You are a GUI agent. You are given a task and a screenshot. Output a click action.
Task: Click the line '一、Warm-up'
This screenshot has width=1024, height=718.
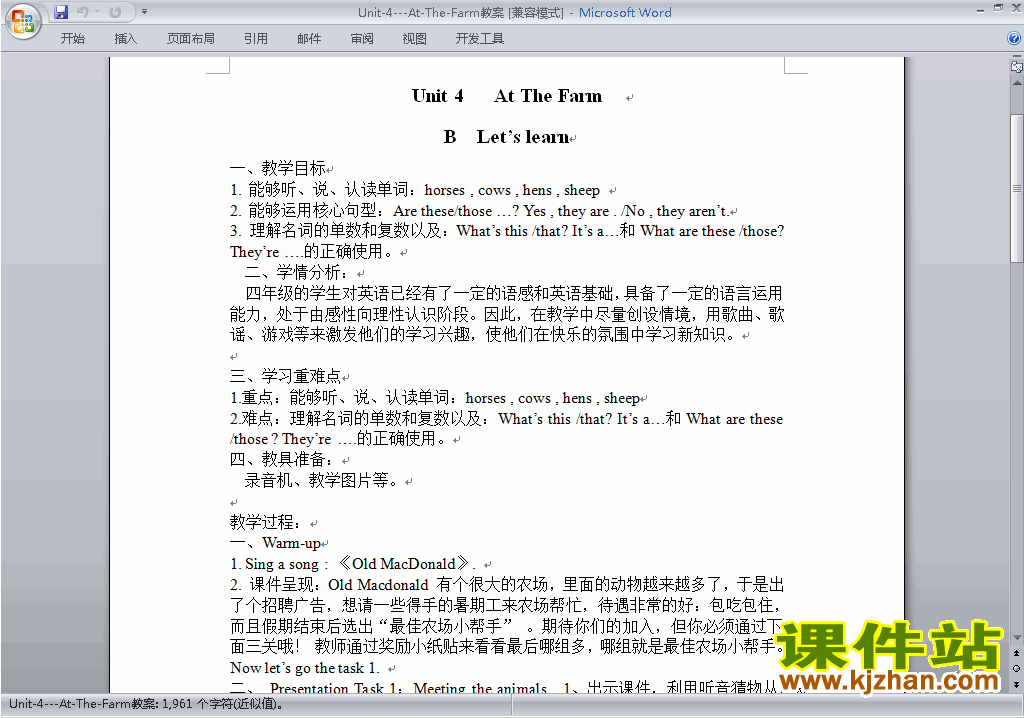click(276, 543)
